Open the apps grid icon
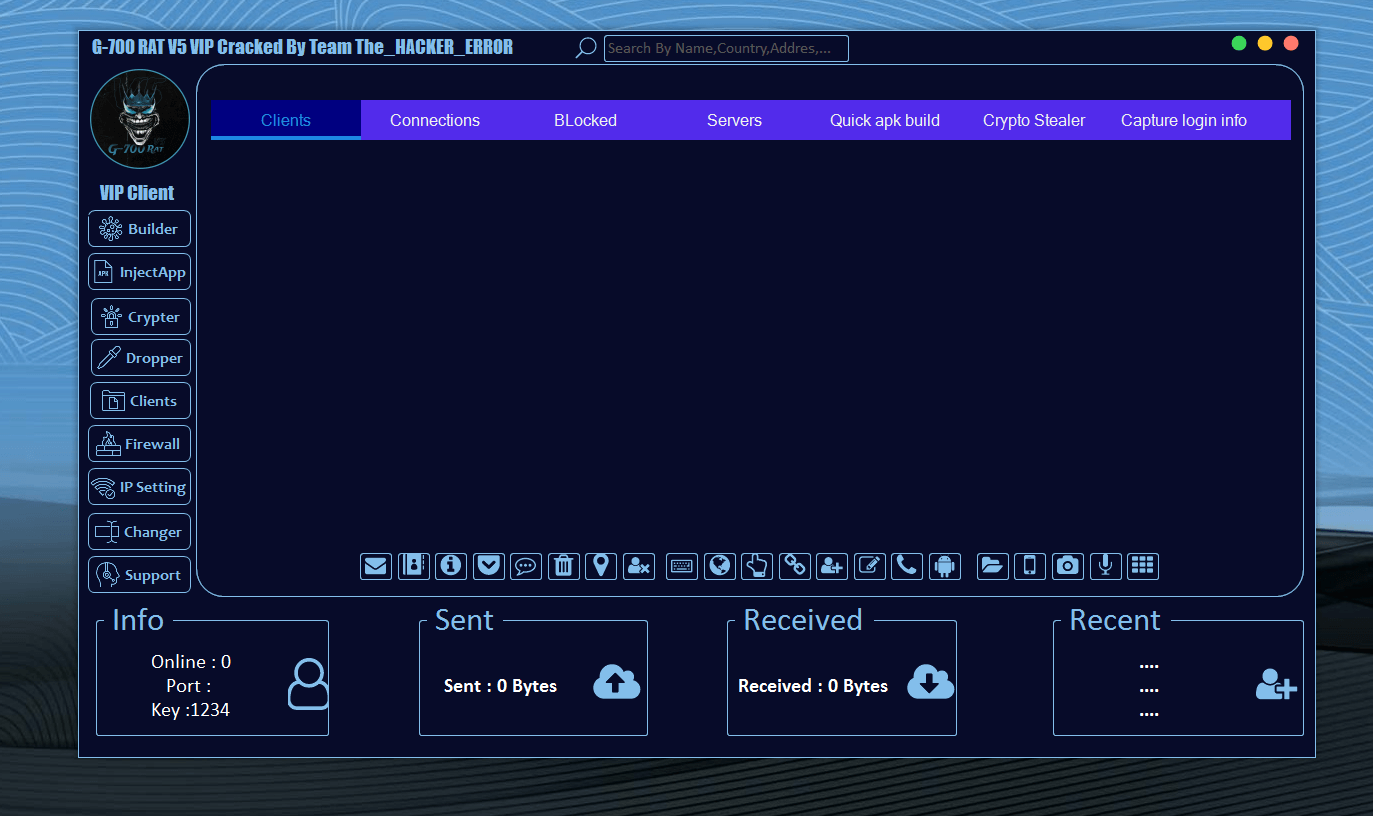 pyautogui.click(x=1143, y=566)
